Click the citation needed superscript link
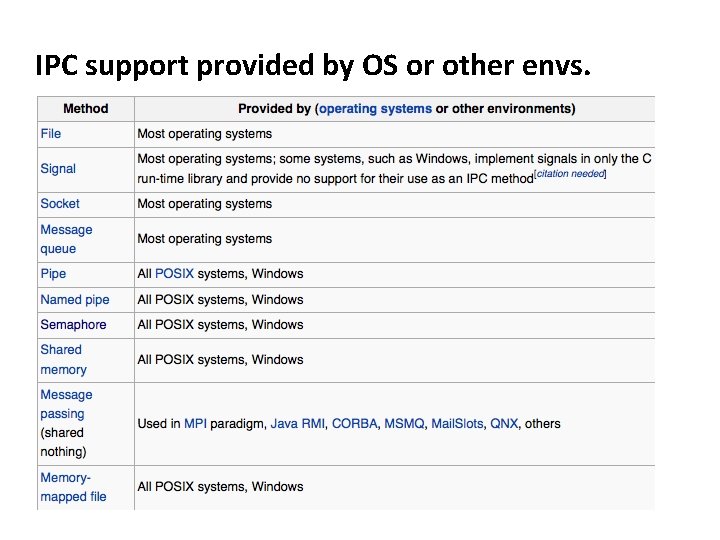The image size is (720, 540). pos(570,174)
